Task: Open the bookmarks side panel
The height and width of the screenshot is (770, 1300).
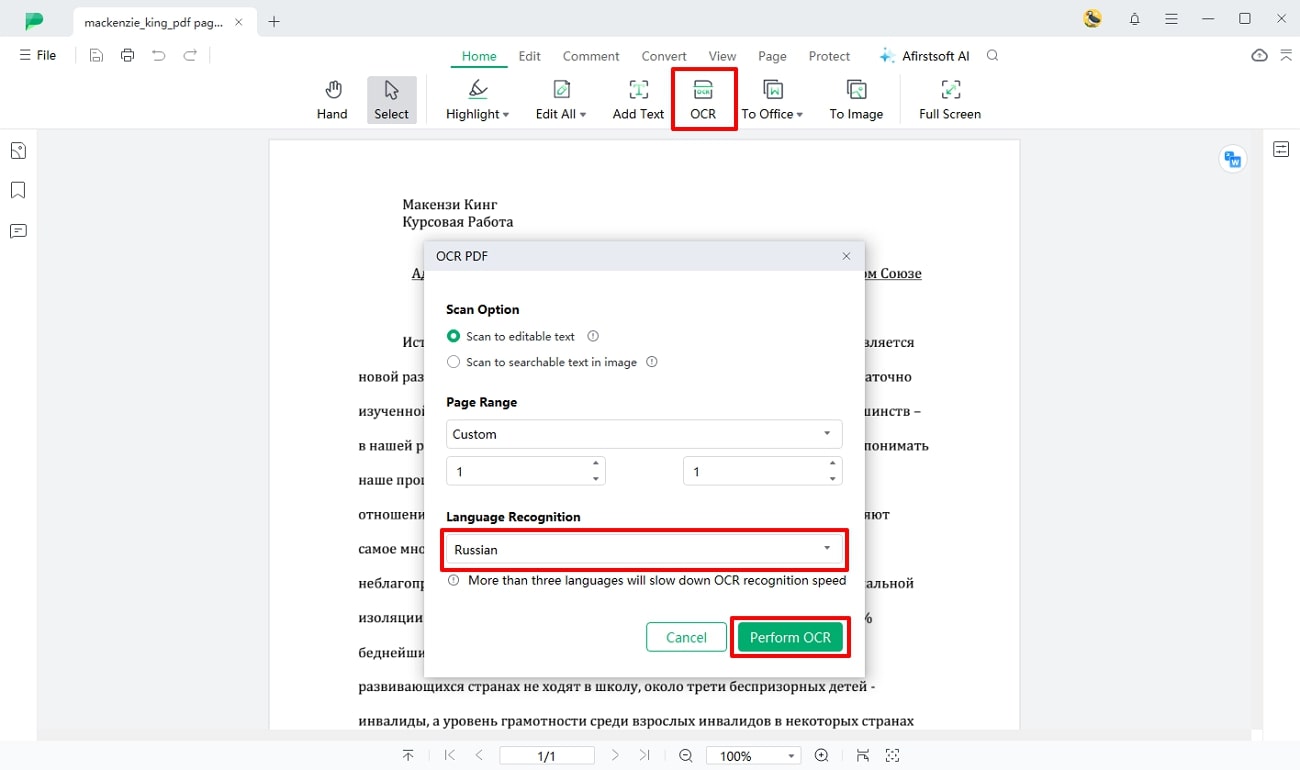Action: coord(18,190)
